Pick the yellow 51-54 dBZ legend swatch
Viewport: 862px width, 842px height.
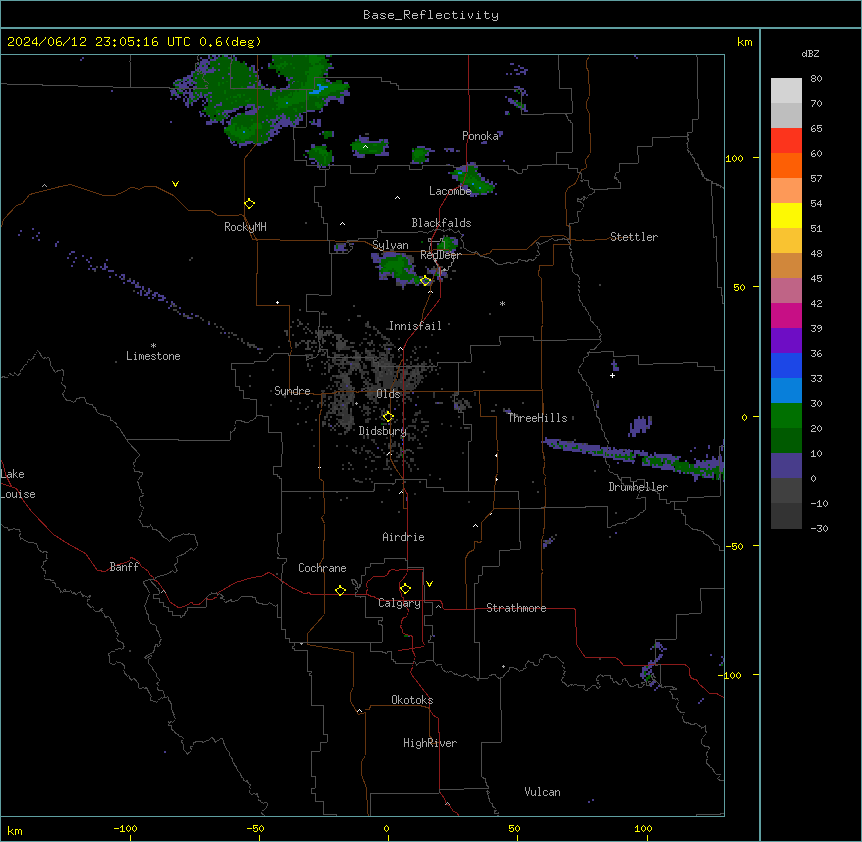(x=786, y=215)
